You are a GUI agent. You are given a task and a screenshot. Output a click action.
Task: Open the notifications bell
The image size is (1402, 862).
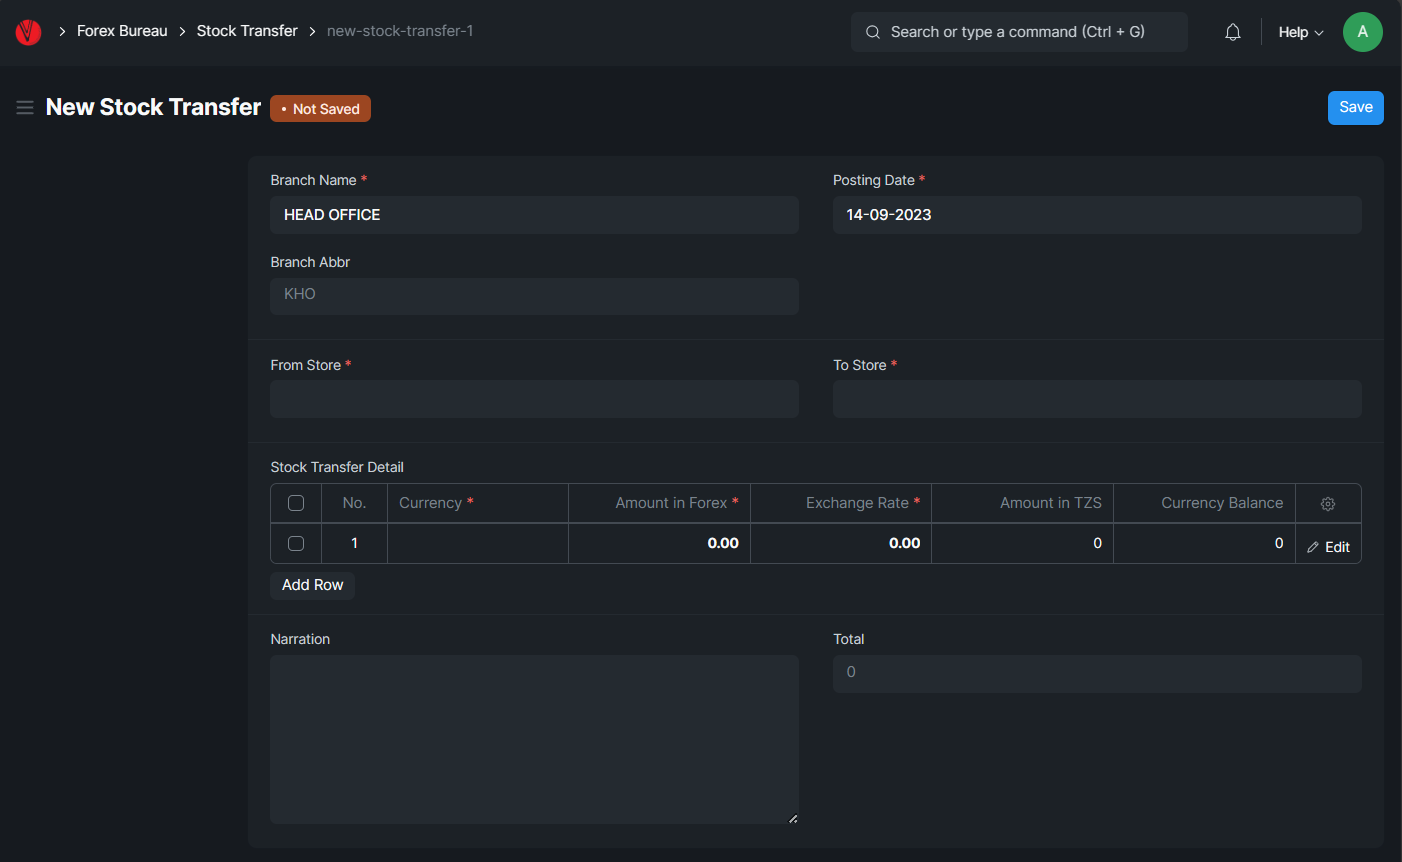click(1233, 32)
